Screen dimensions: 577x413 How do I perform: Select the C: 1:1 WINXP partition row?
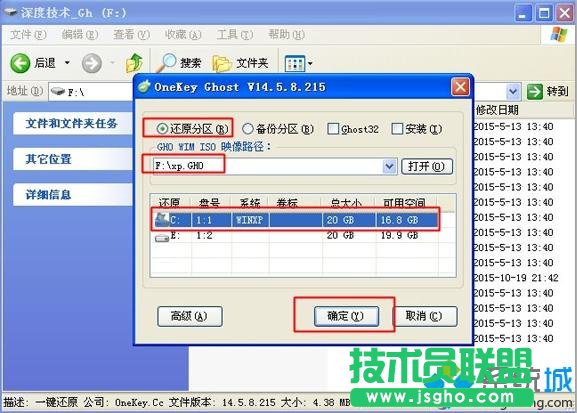pyautogui.click(x=296, y=220)
